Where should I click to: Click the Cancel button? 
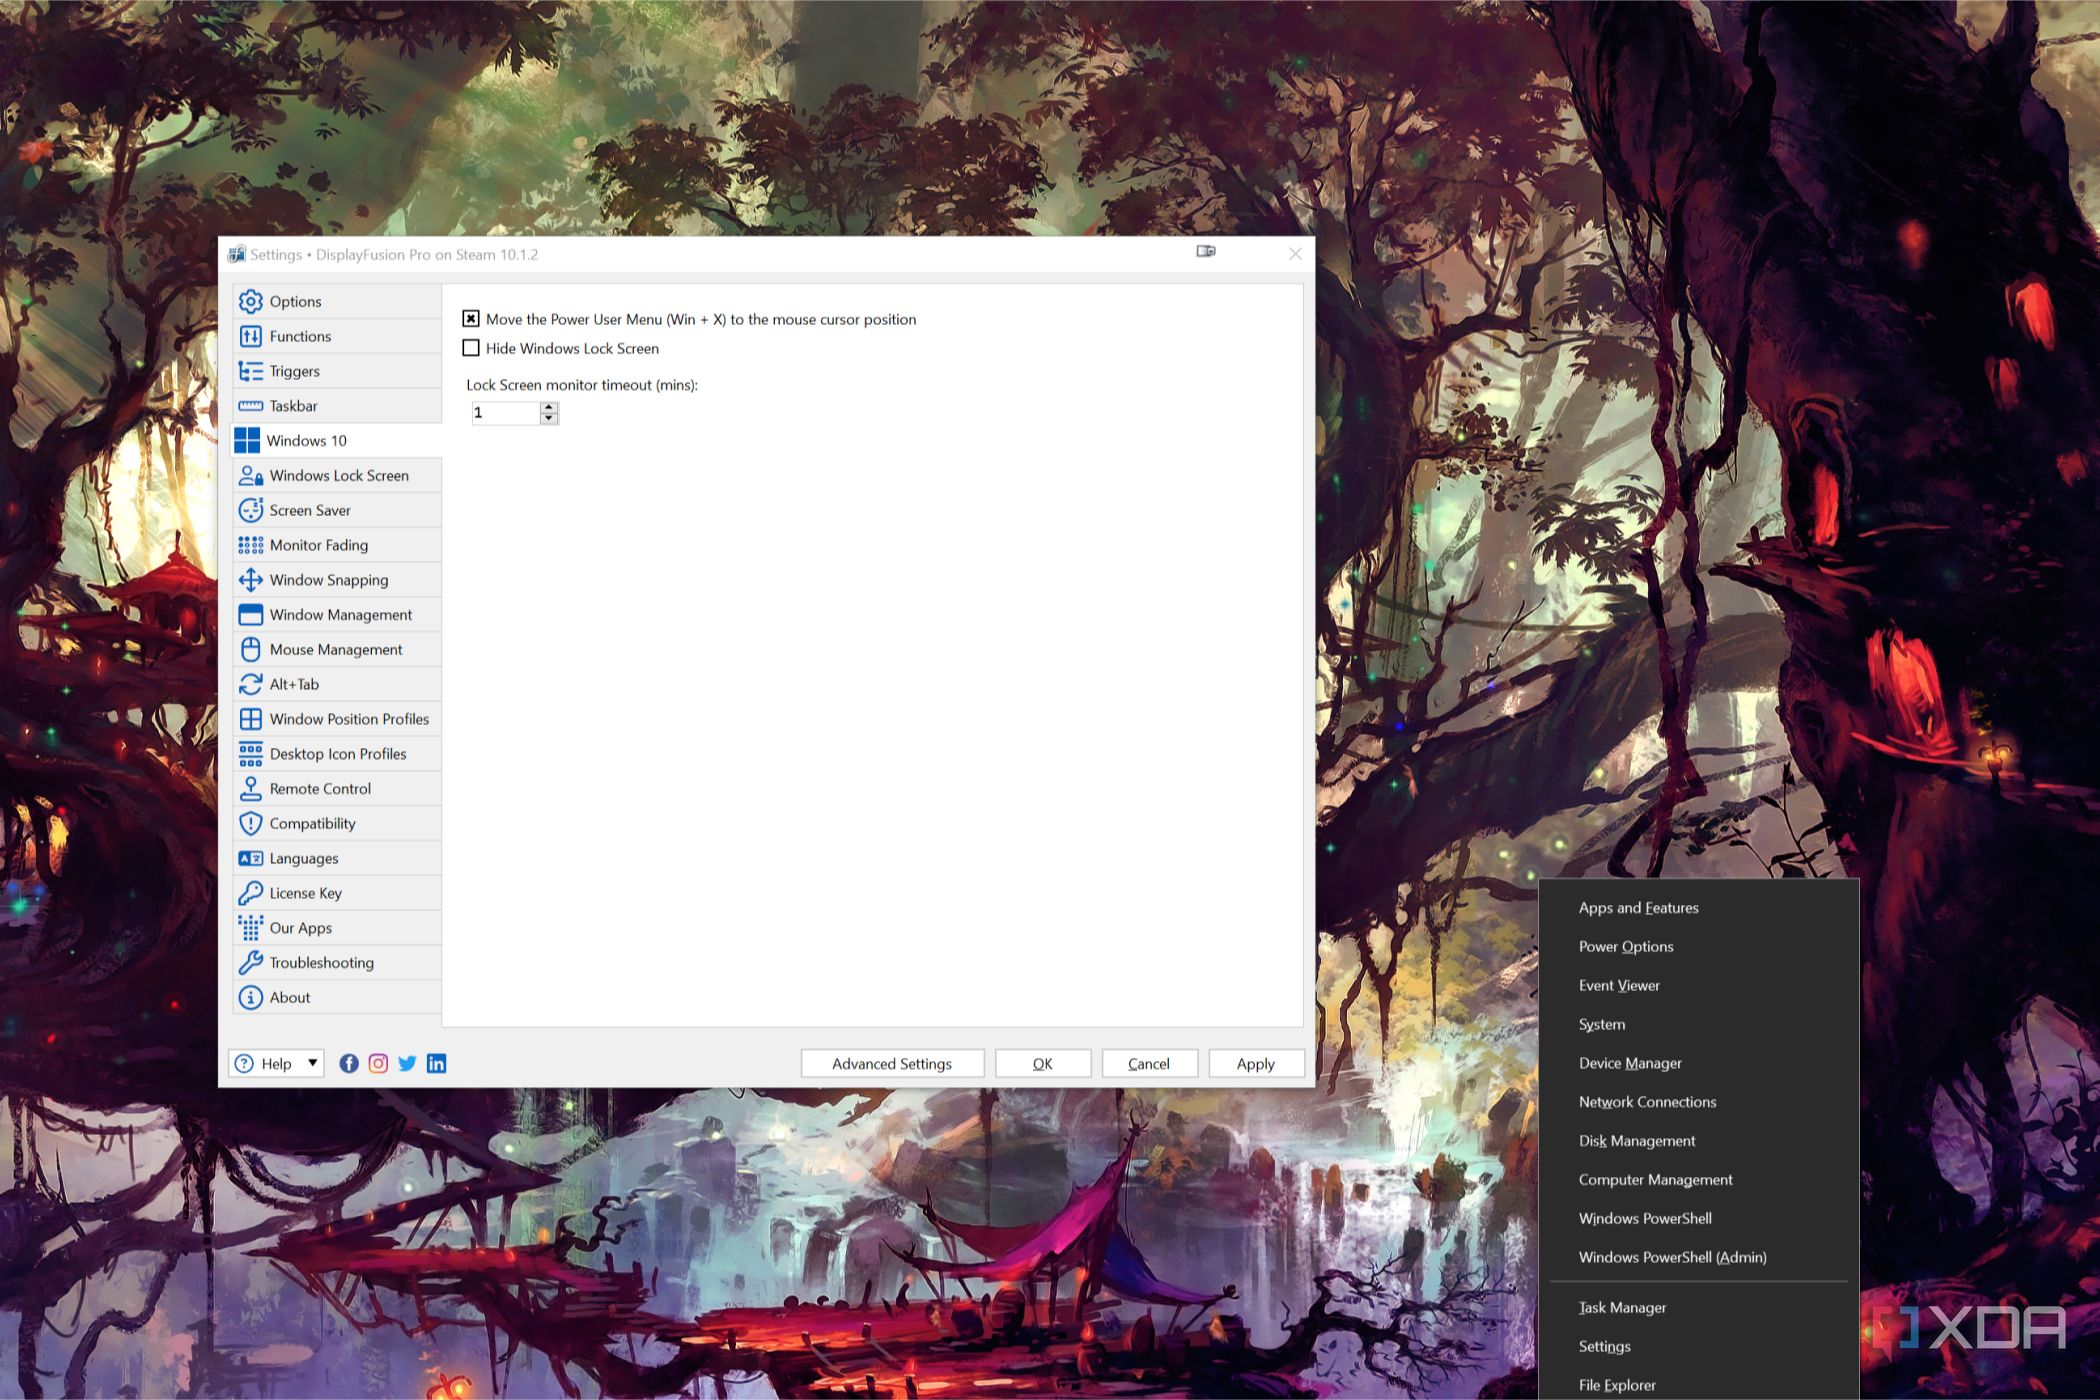coord(1149,1064)
